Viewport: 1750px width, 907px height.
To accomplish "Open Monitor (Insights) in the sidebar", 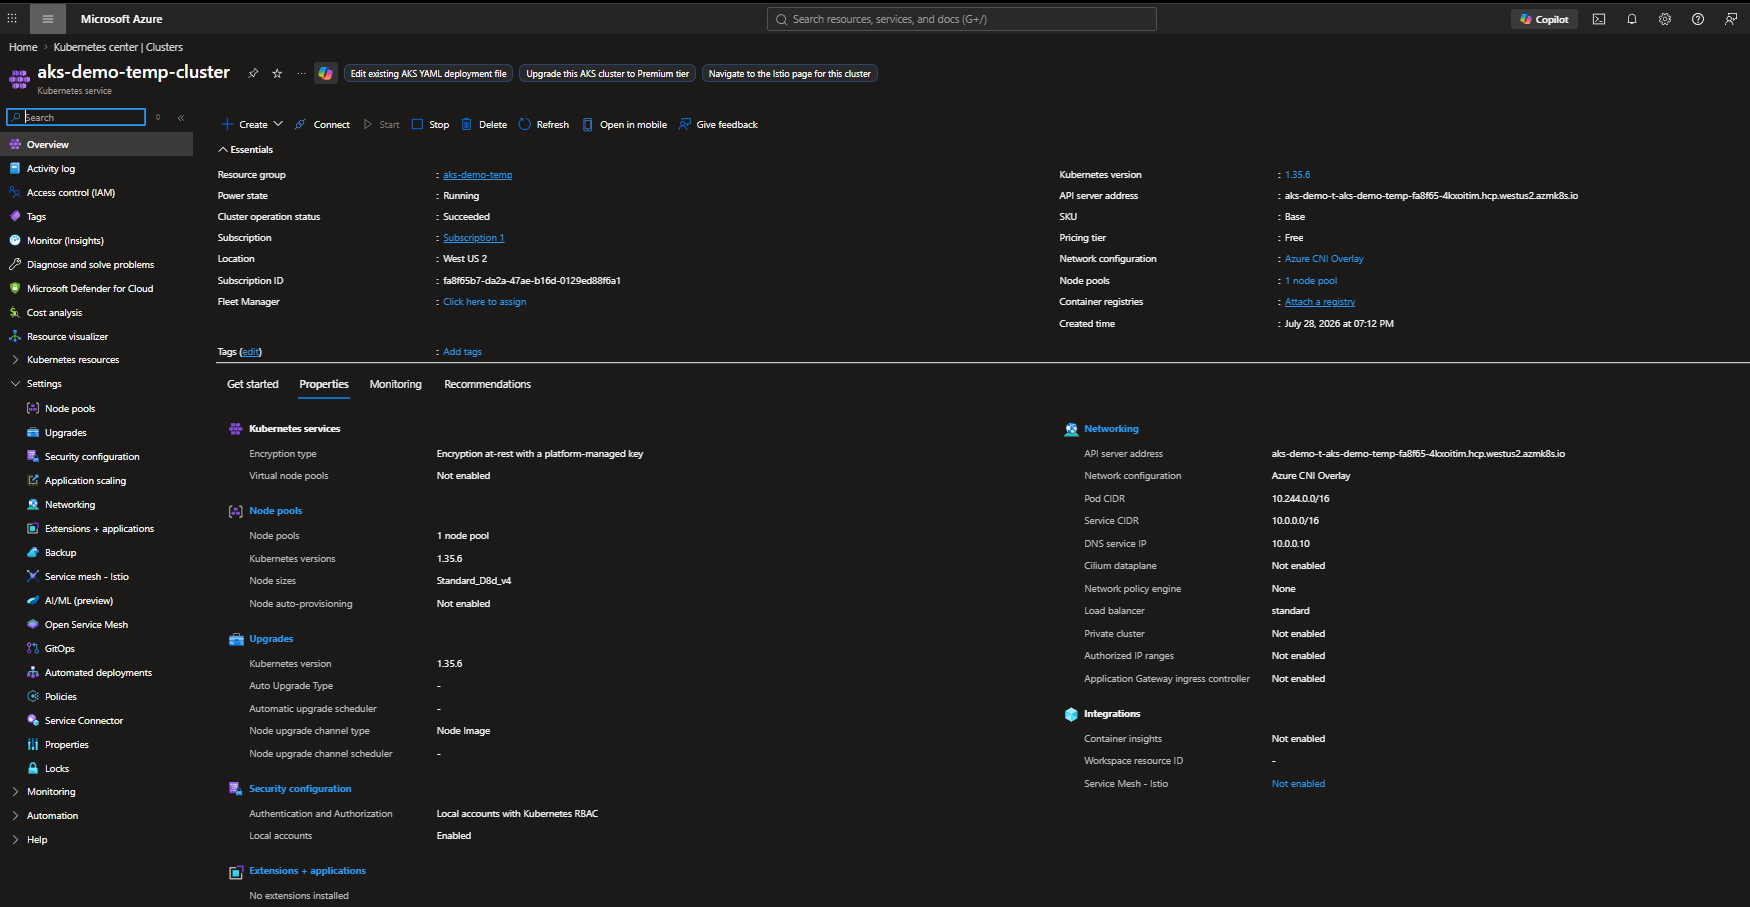I will [x=65, y=241].
